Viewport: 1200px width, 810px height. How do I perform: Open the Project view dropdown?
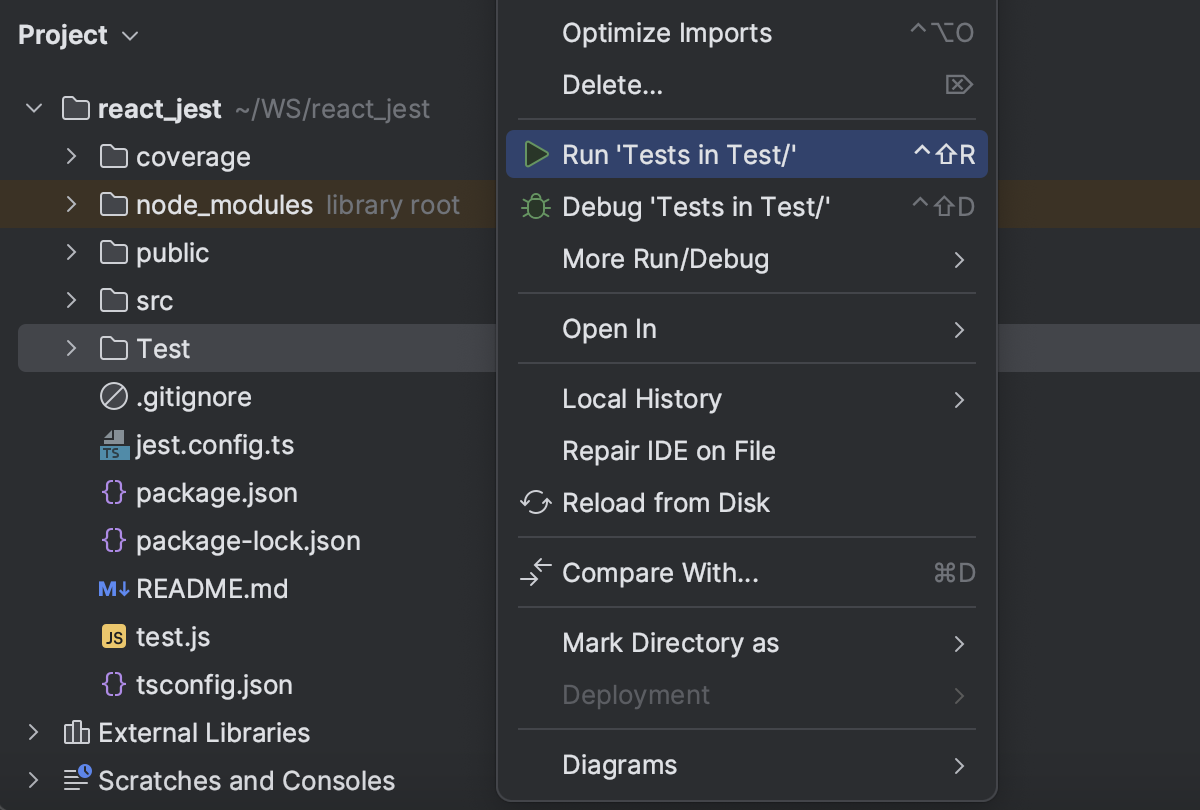pos(128,36)
